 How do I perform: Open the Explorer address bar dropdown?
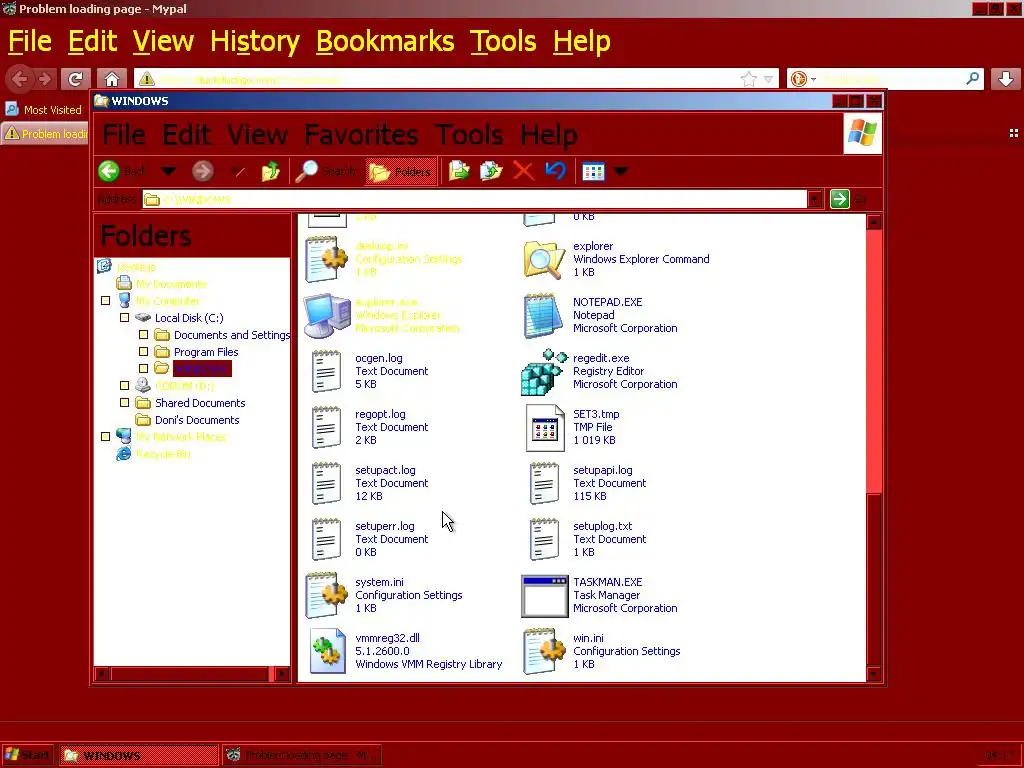click(814, 199)
